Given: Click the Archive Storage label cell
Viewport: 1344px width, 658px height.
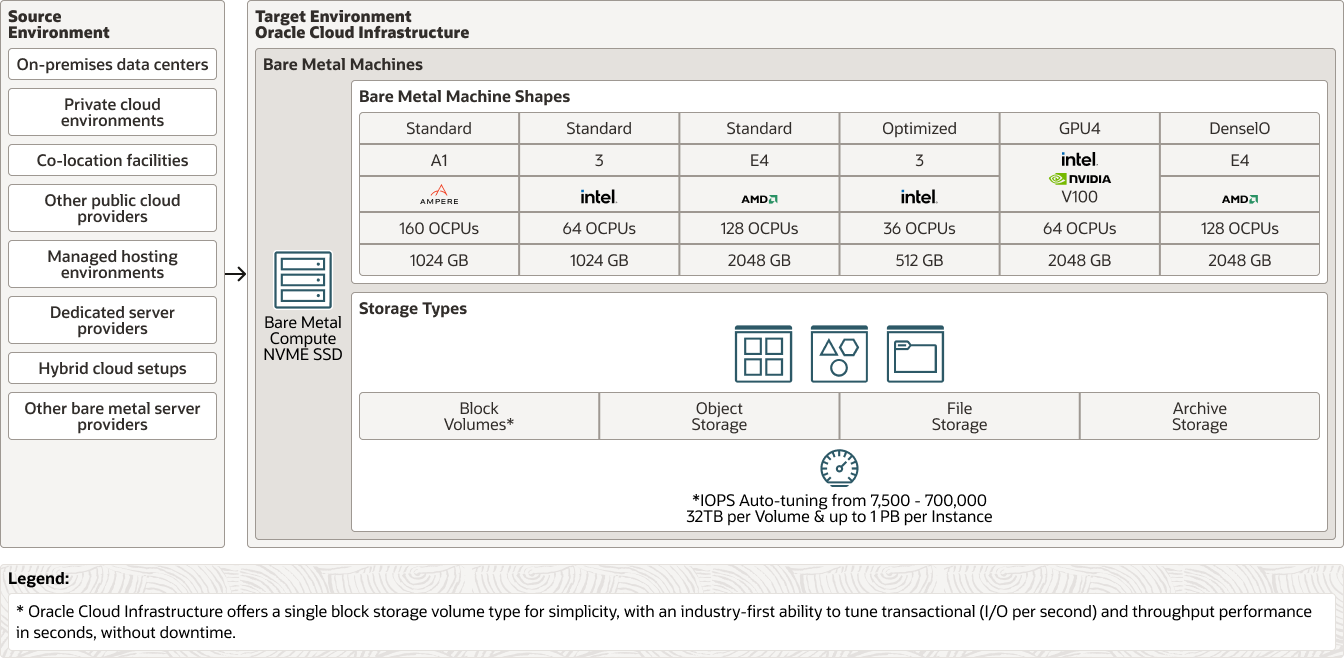Looking at the screenshot, I should click(1199, 416).
